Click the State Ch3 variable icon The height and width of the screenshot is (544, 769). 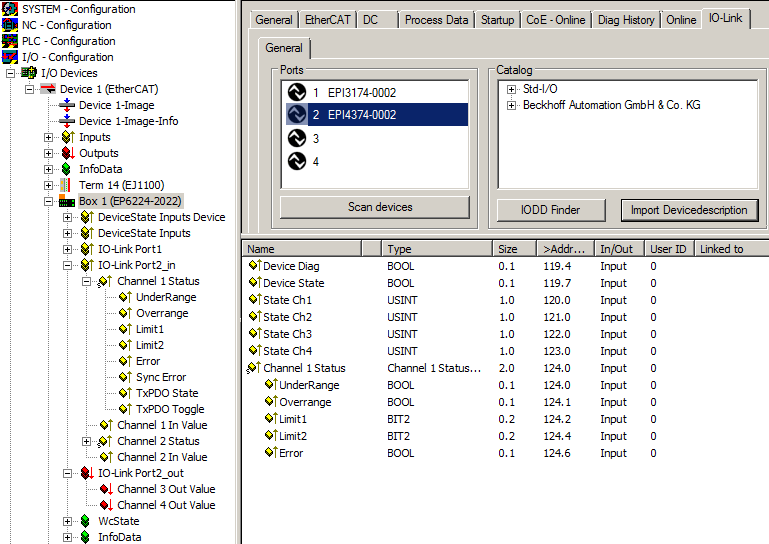point(255,334)
